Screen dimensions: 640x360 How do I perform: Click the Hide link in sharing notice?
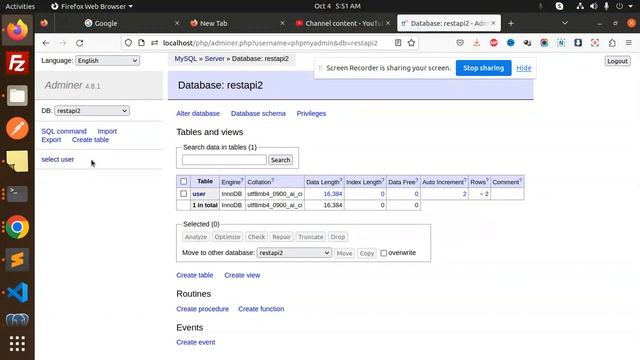524,68
